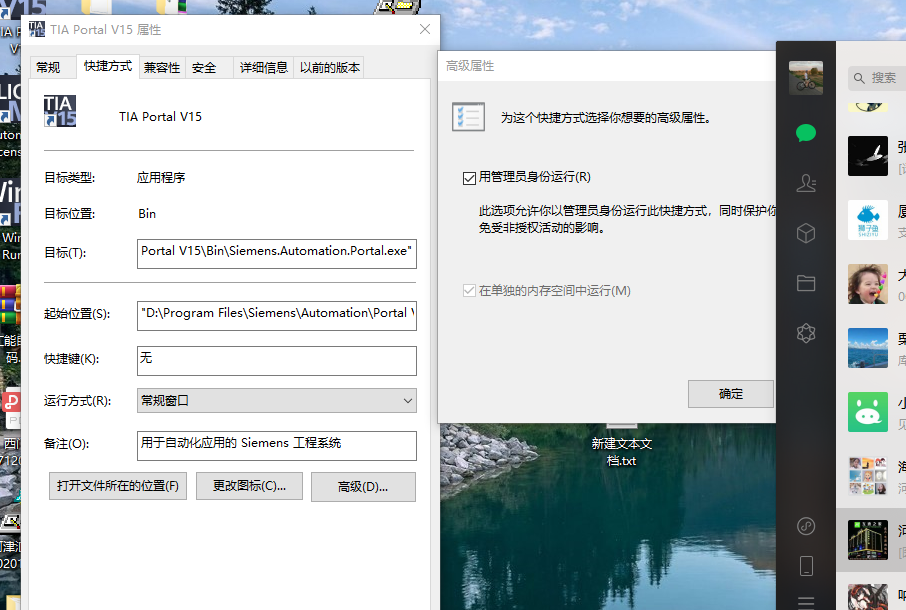906x610 pixels.
Task: Open WeChat Files folder icon in sidebar
Action: tap(806, 283)
